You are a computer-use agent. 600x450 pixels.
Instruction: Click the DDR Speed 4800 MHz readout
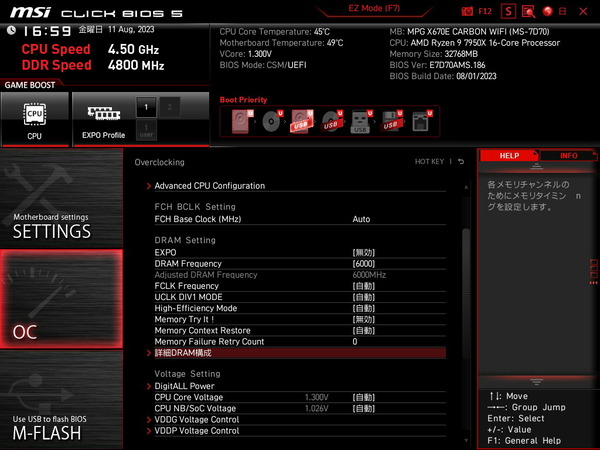tap(93, 65)
